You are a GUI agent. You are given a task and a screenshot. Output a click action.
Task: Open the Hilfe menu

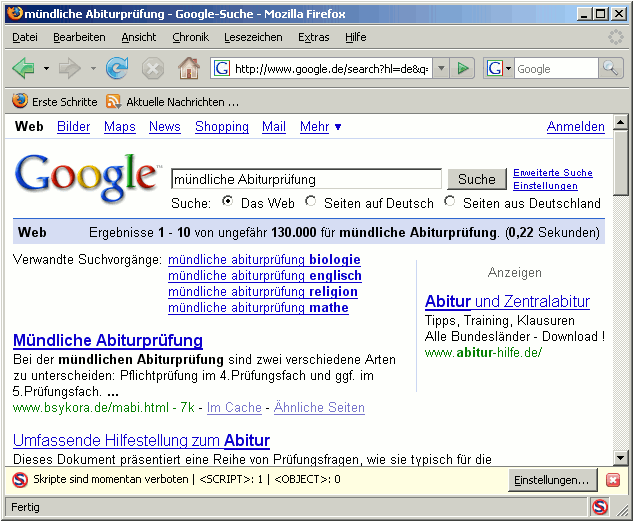(x=355, y=37)
